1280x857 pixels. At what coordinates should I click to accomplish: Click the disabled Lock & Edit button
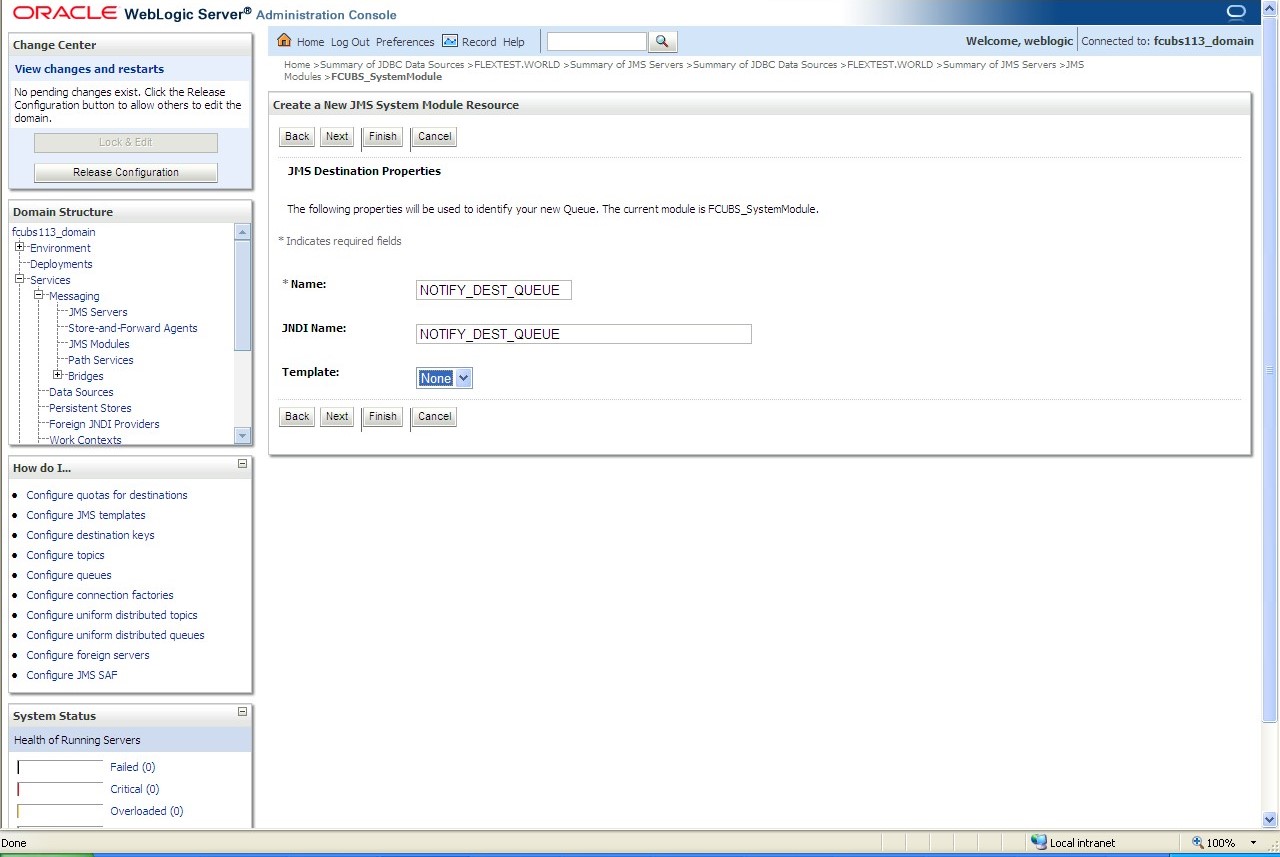click(126, 142)
